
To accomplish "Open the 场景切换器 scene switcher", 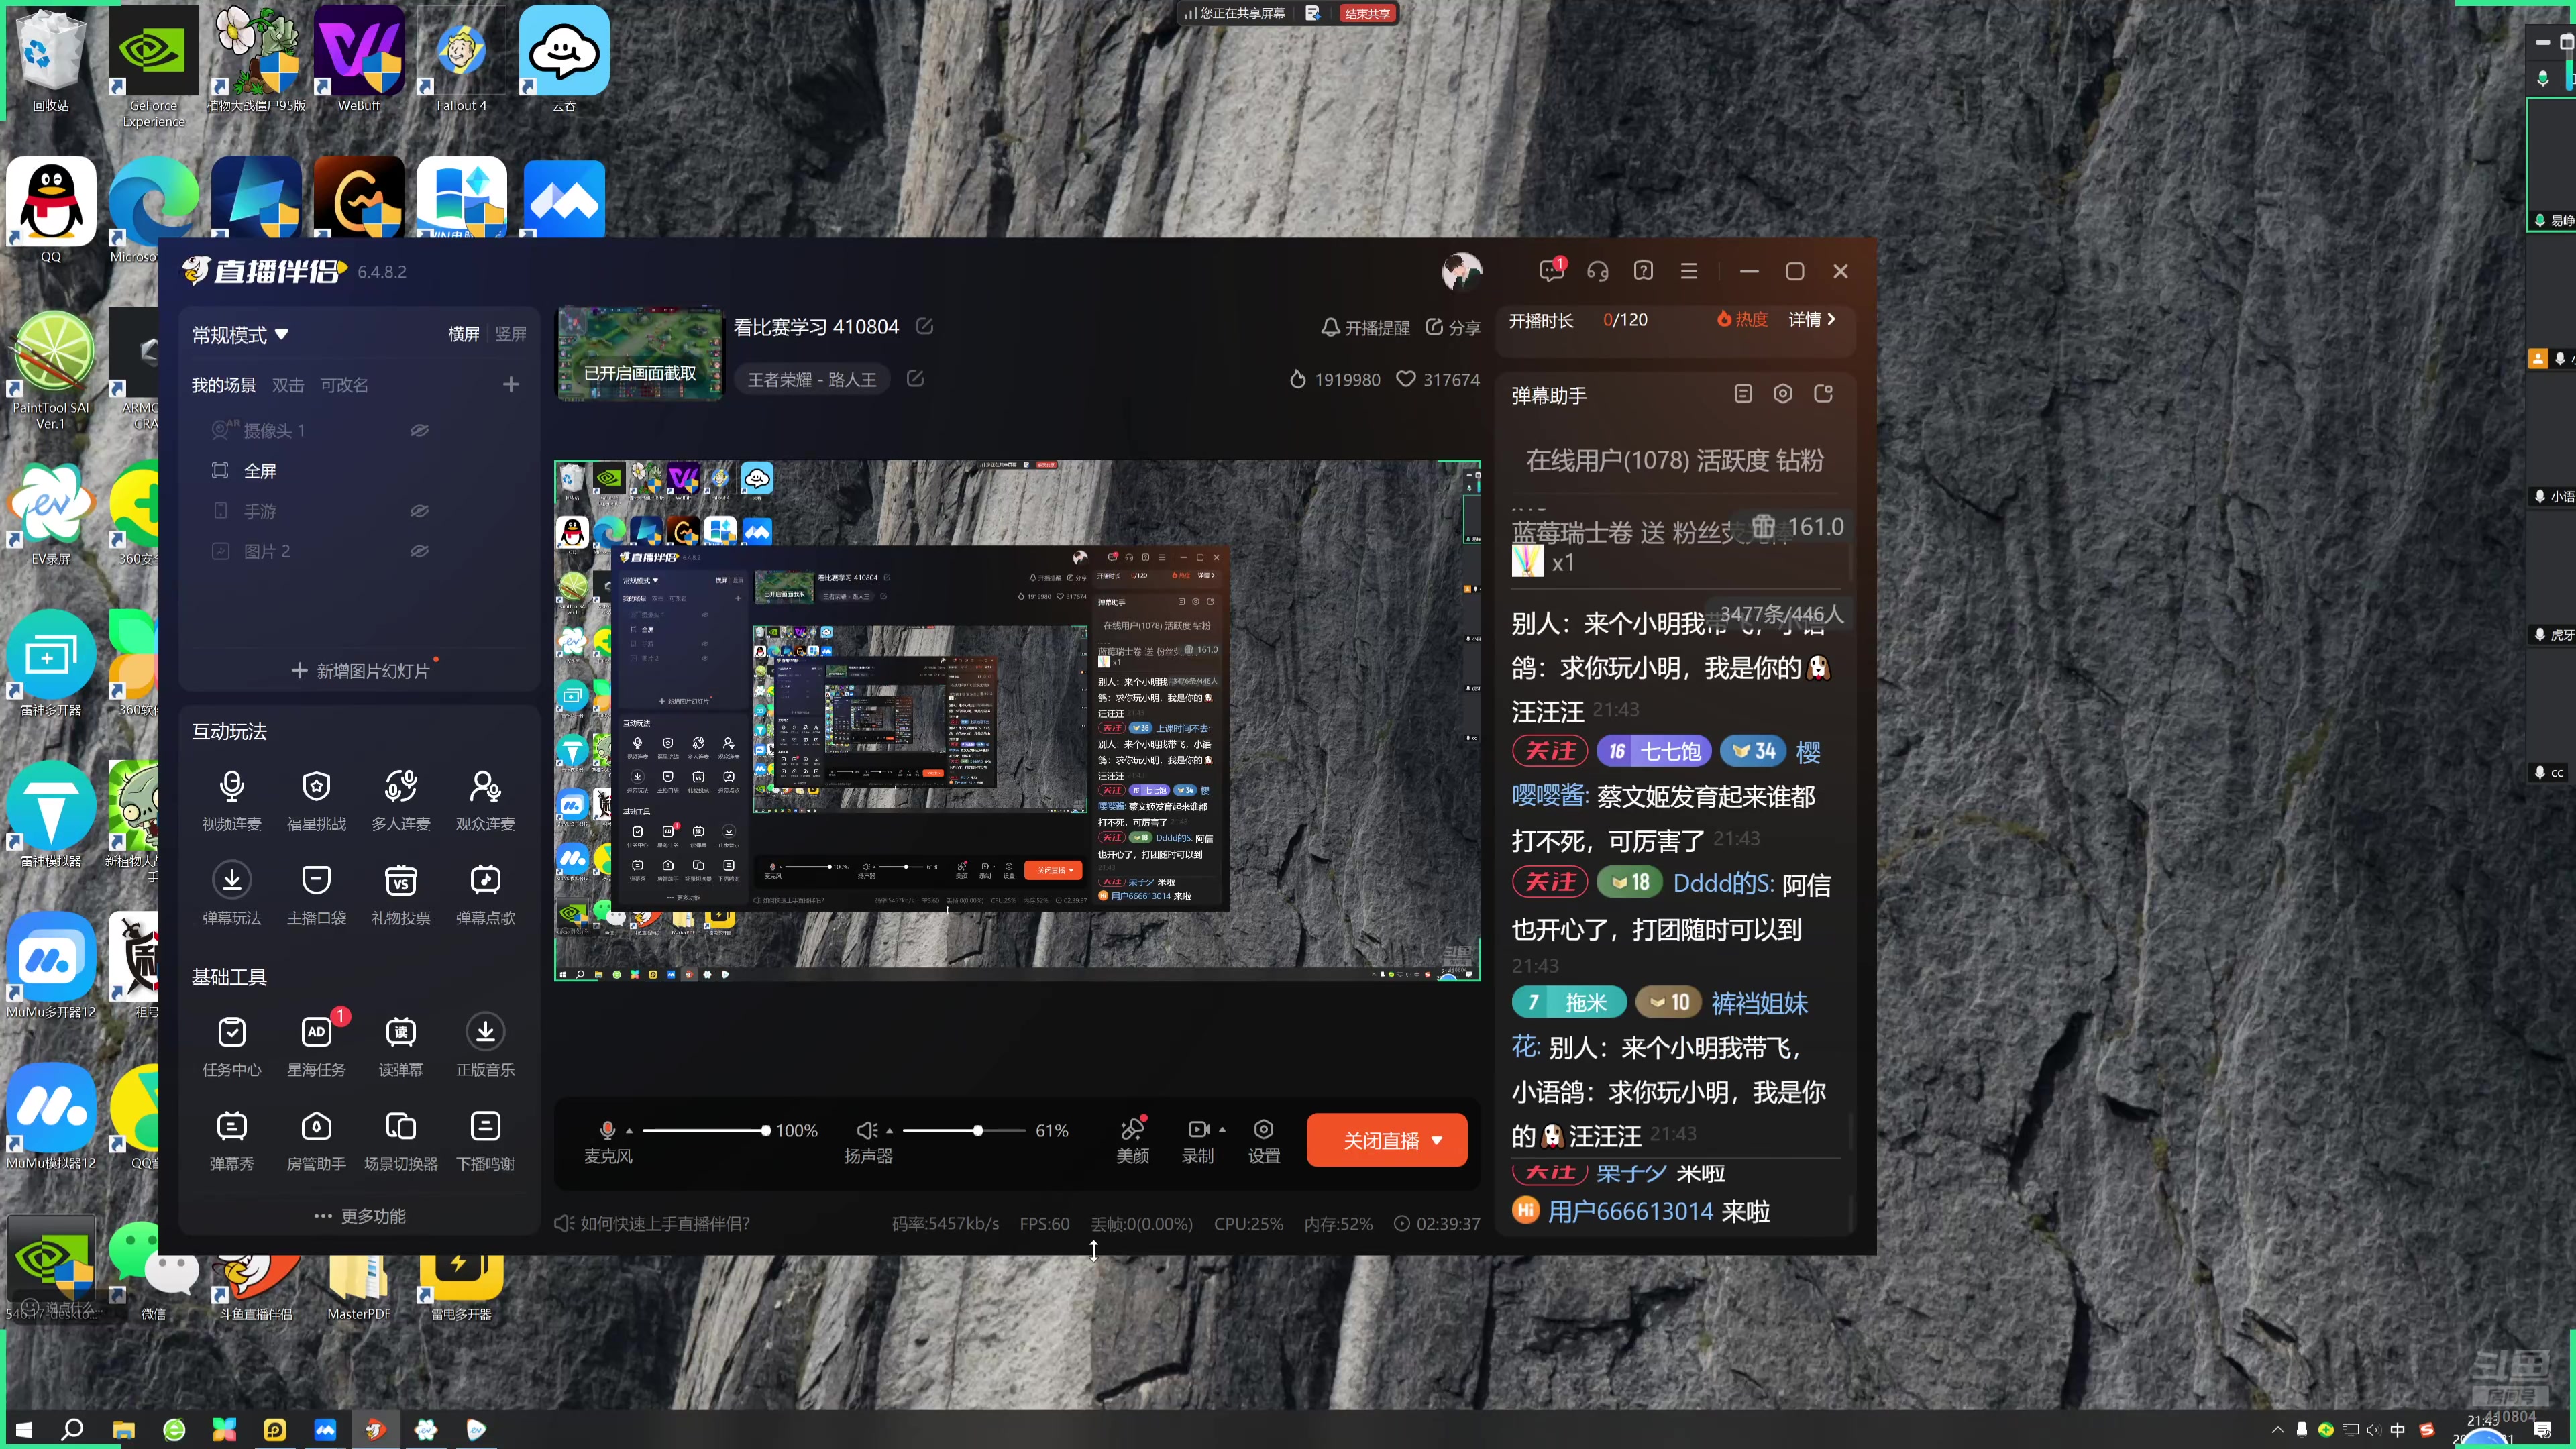I will (x=400, y=1140).
